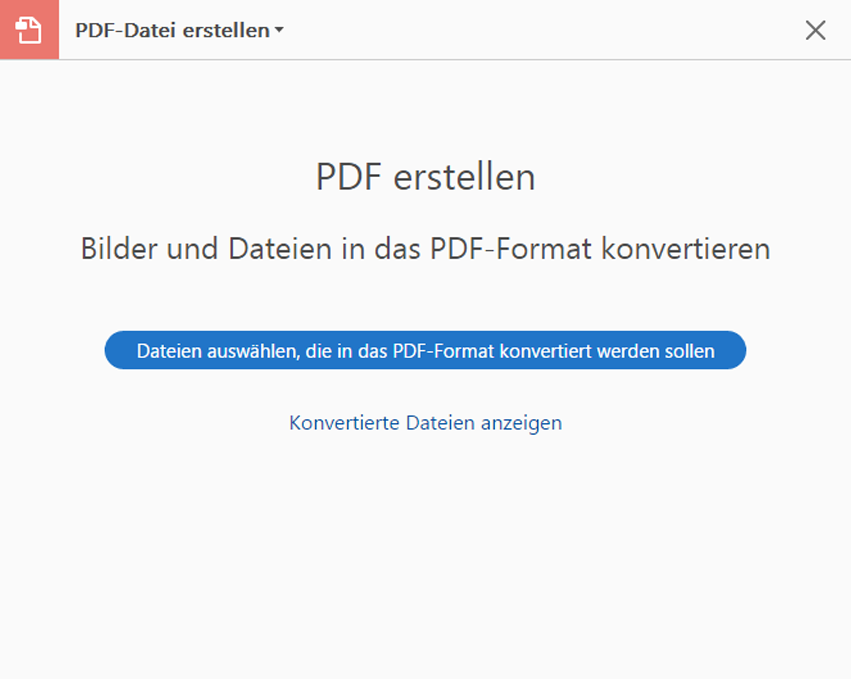Open the PDF-Datei erstellen dropdown menu

click(x=179, y=30)
